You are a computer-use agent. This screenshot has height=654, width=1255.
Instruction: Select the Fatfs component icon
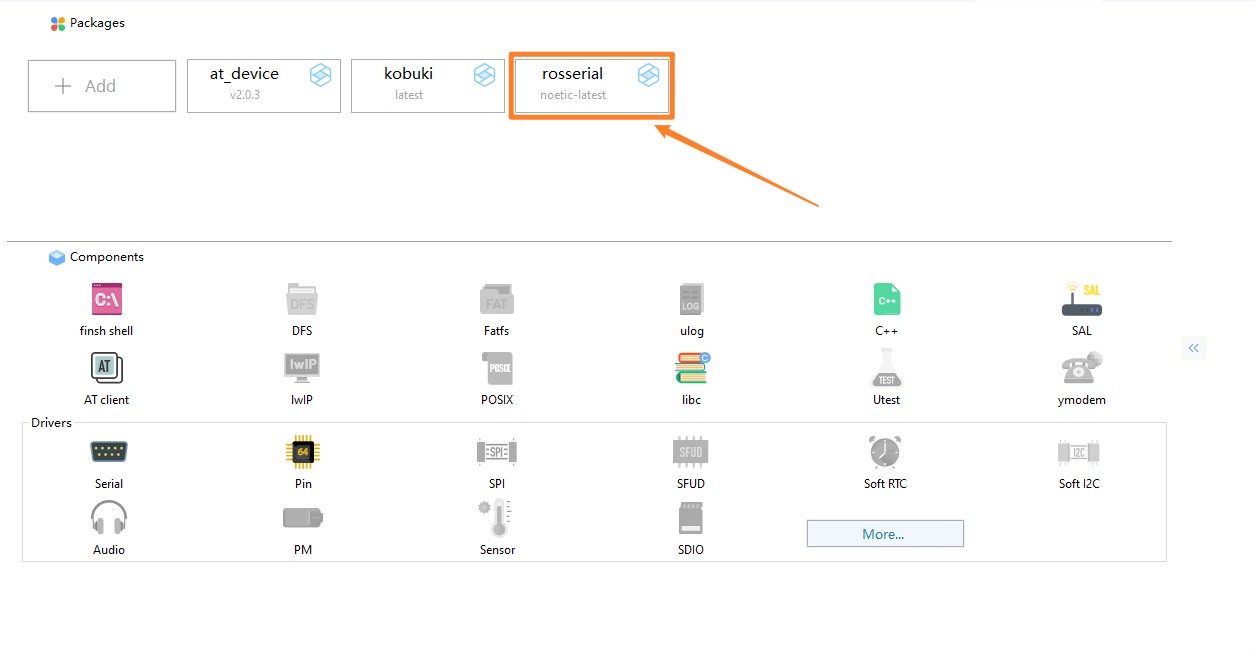point(496,299)
